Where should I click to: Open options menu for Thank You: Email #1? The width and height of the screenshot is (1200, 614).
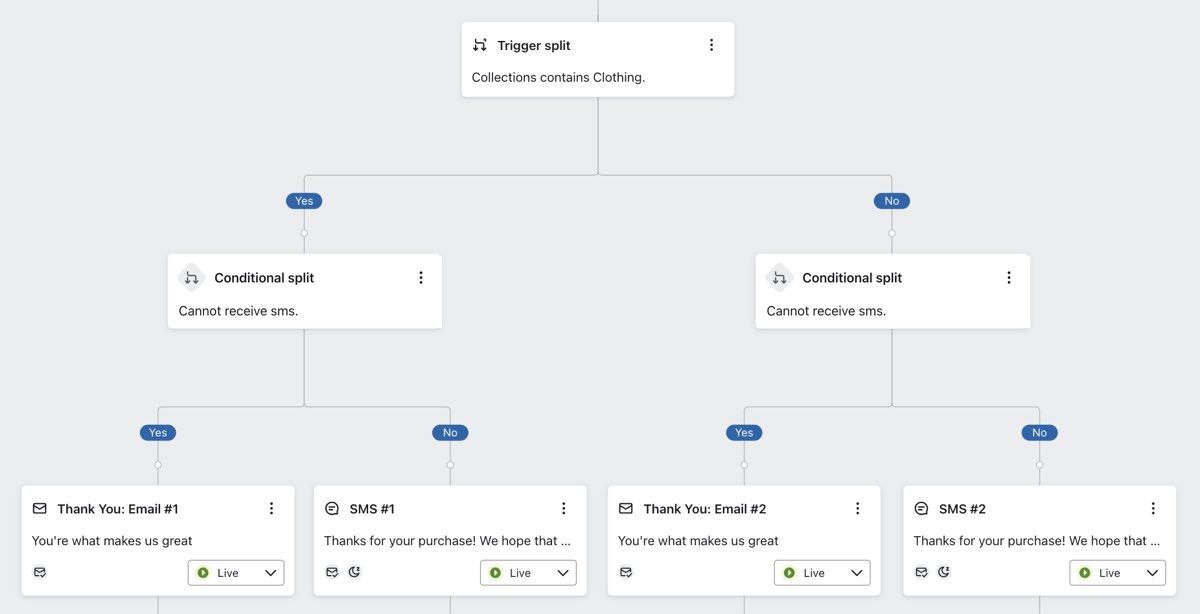click(x=271, y=509)
